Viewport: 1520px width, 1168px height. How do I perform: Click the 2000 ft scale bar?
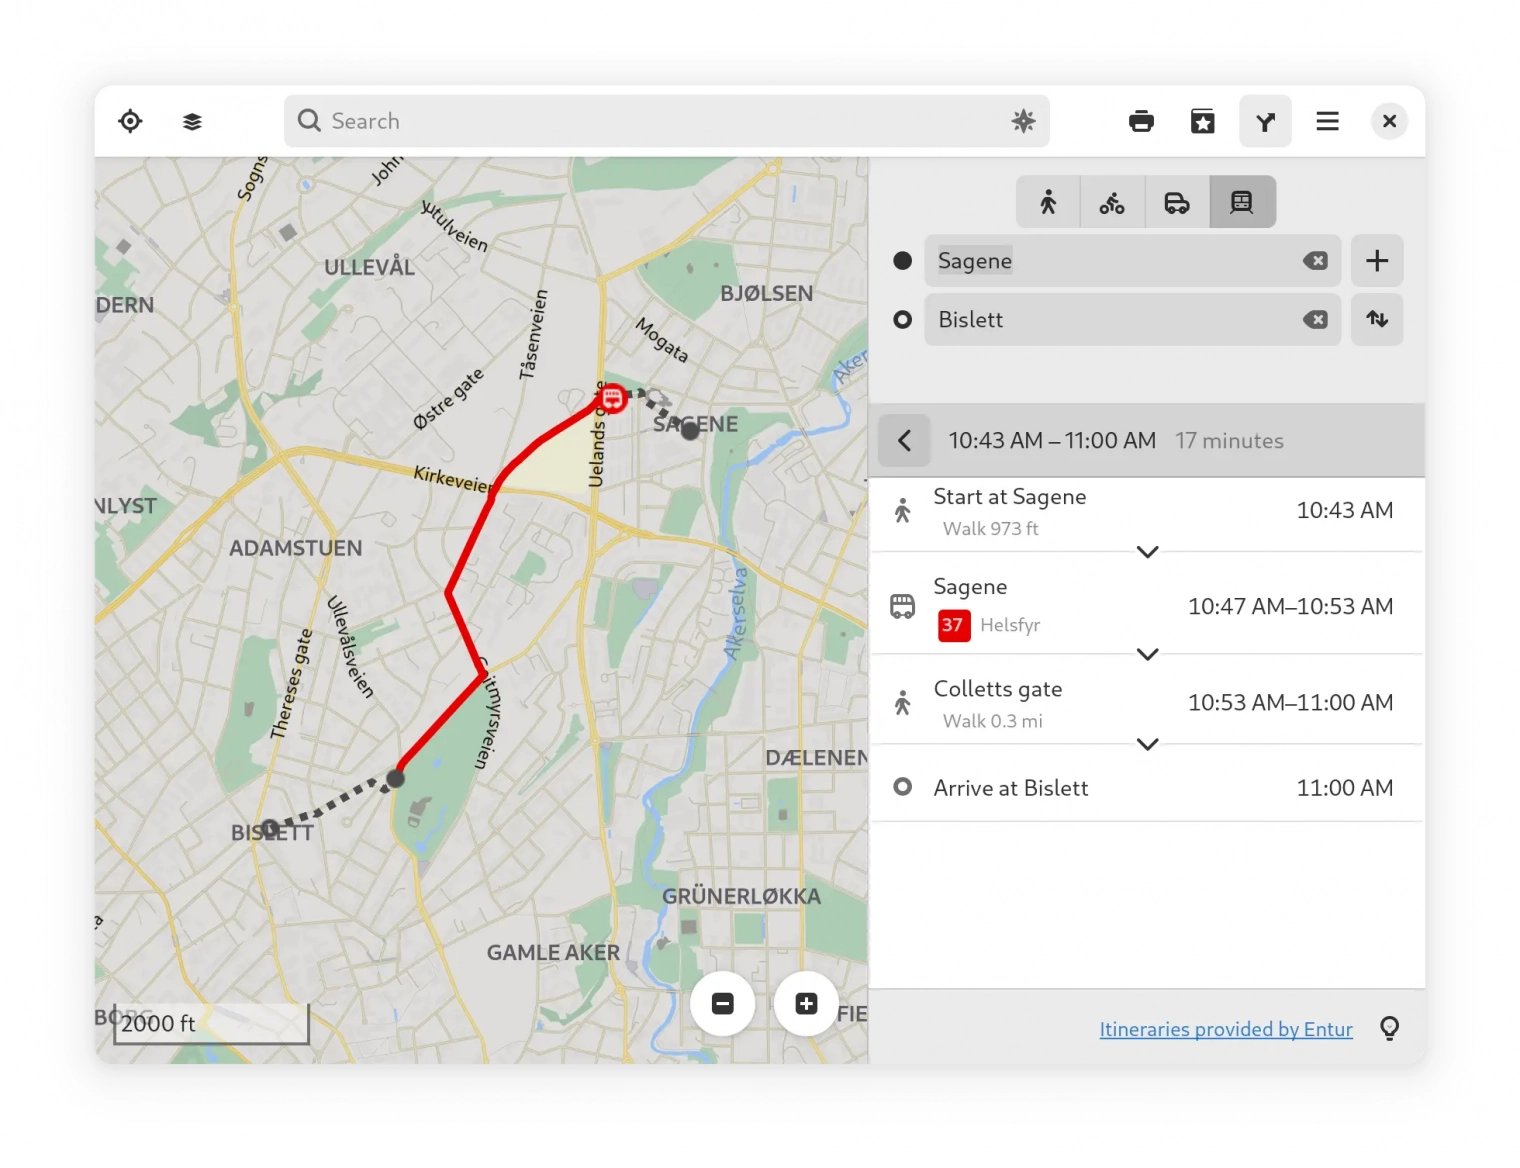[211, 1024]
